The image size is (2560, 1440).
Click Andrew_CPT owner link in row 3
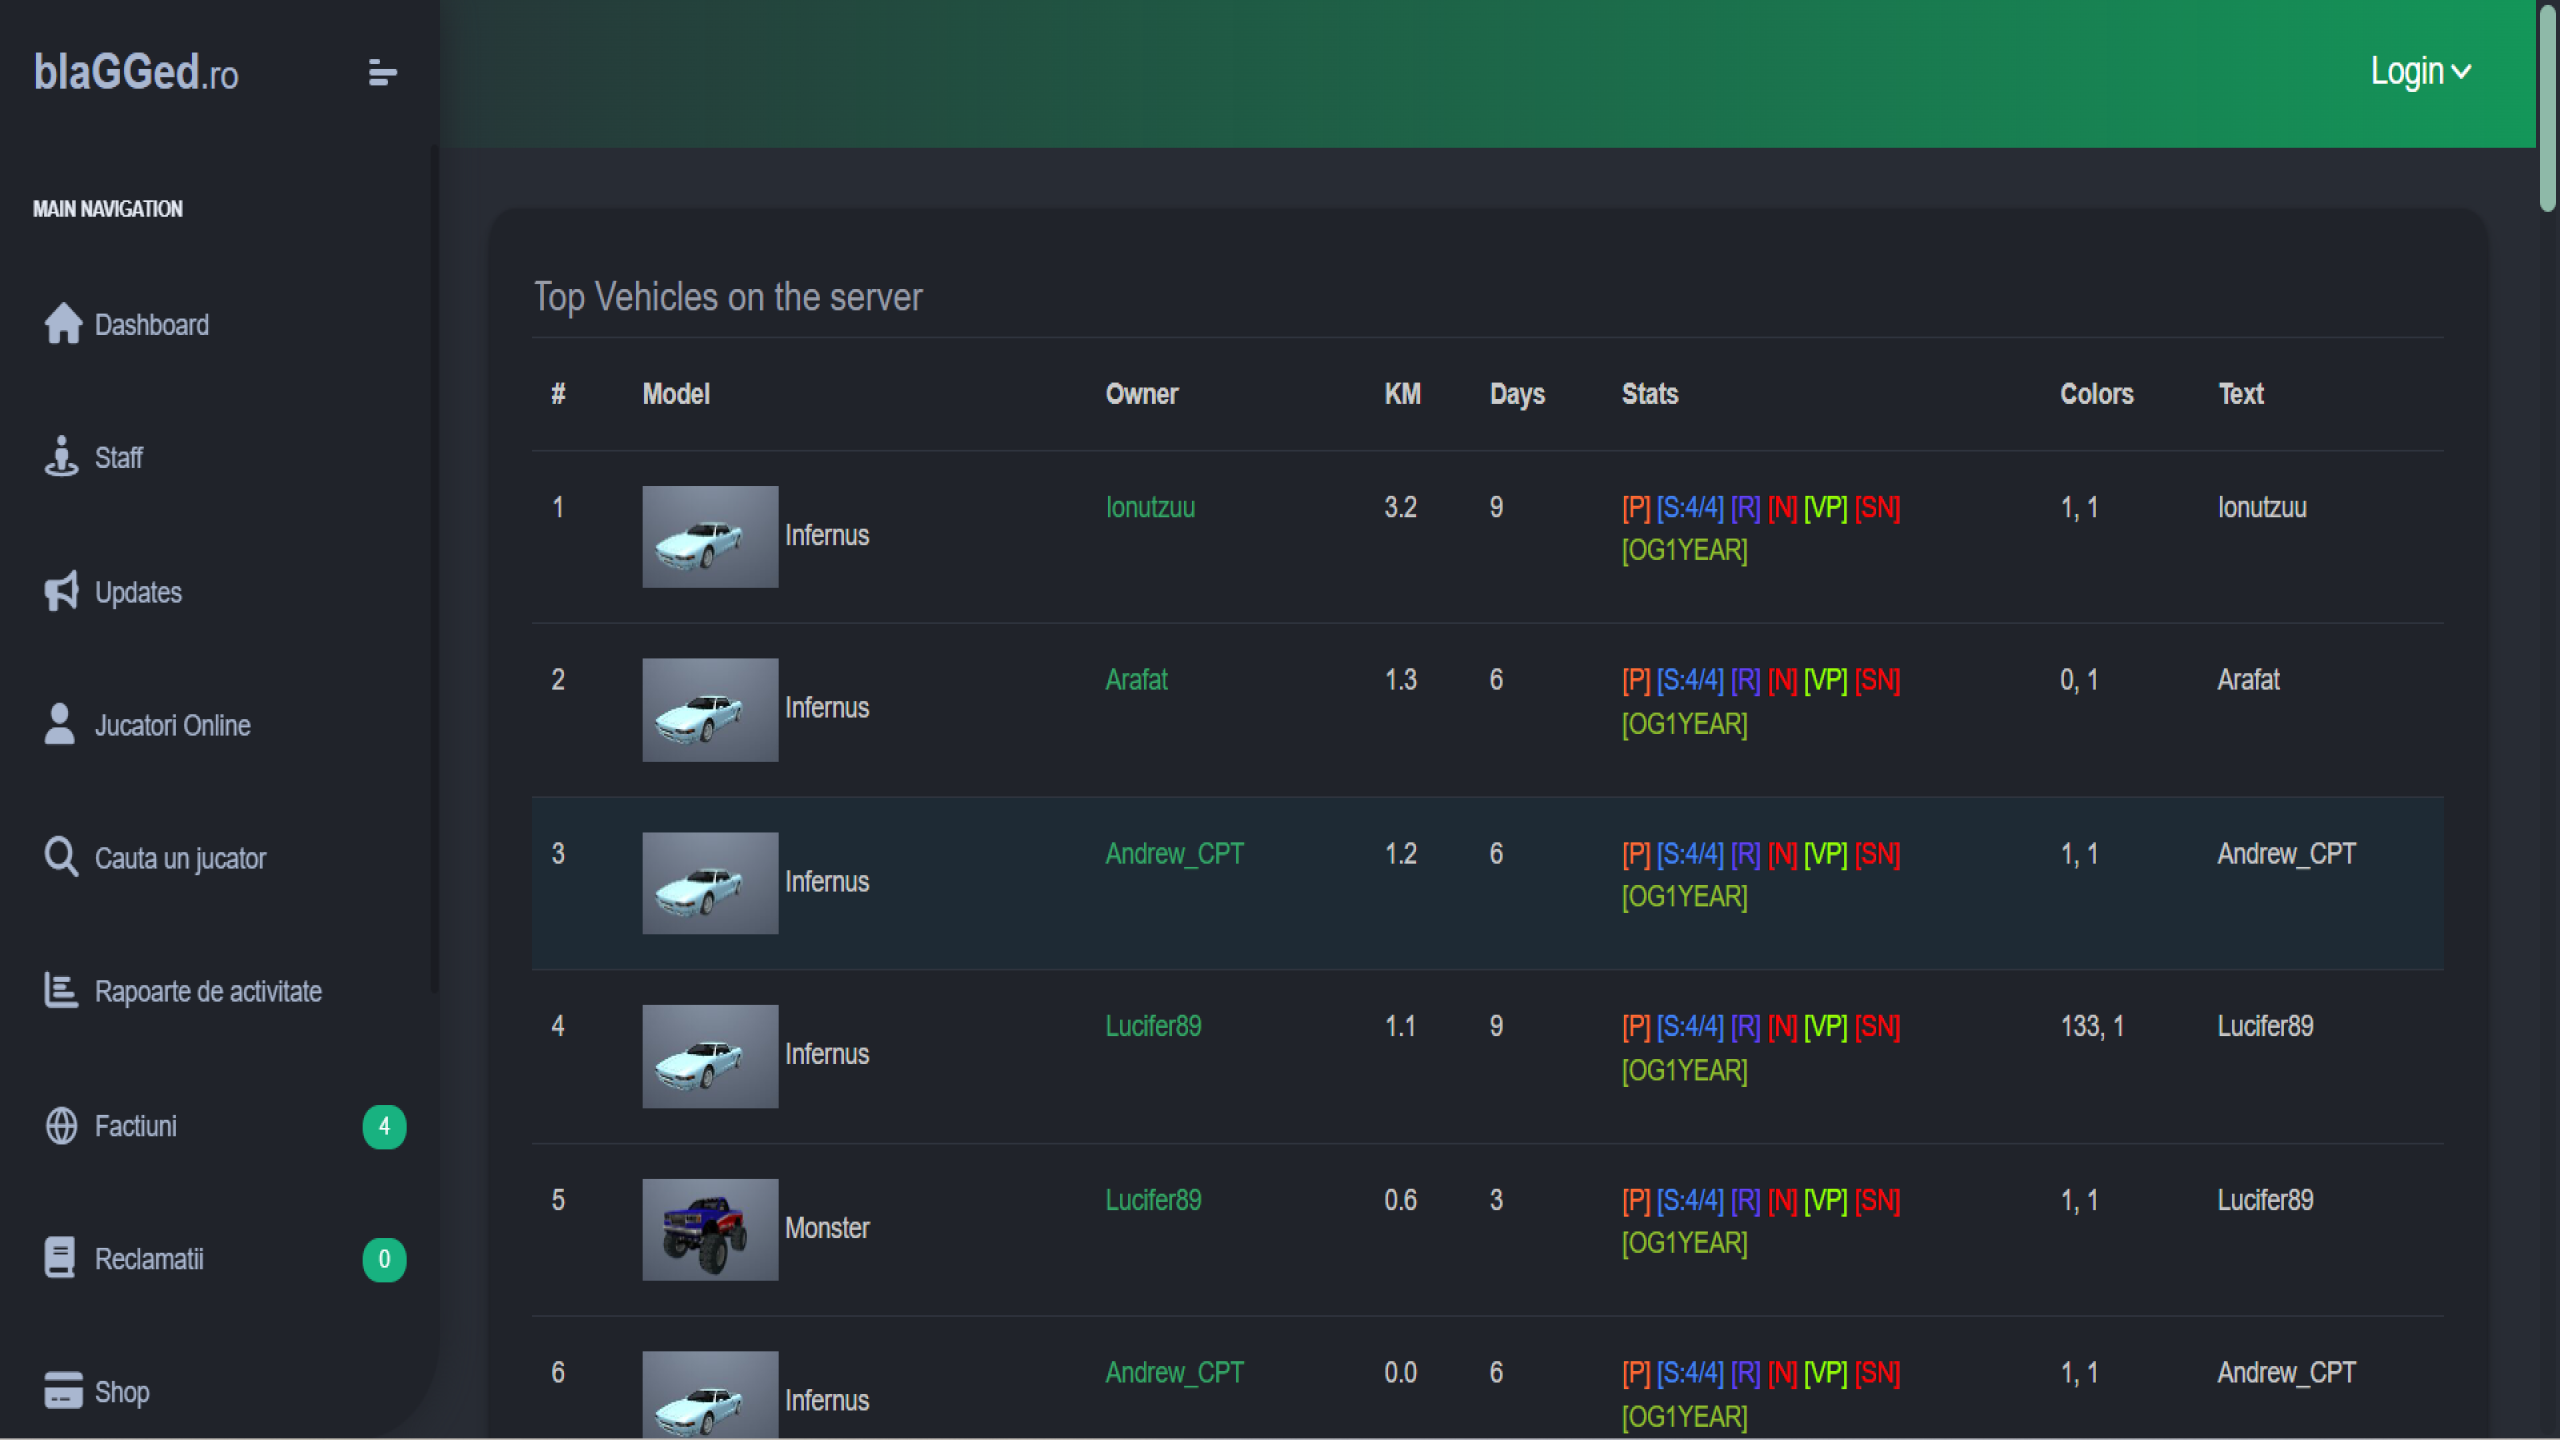[x=1174, y=853]
